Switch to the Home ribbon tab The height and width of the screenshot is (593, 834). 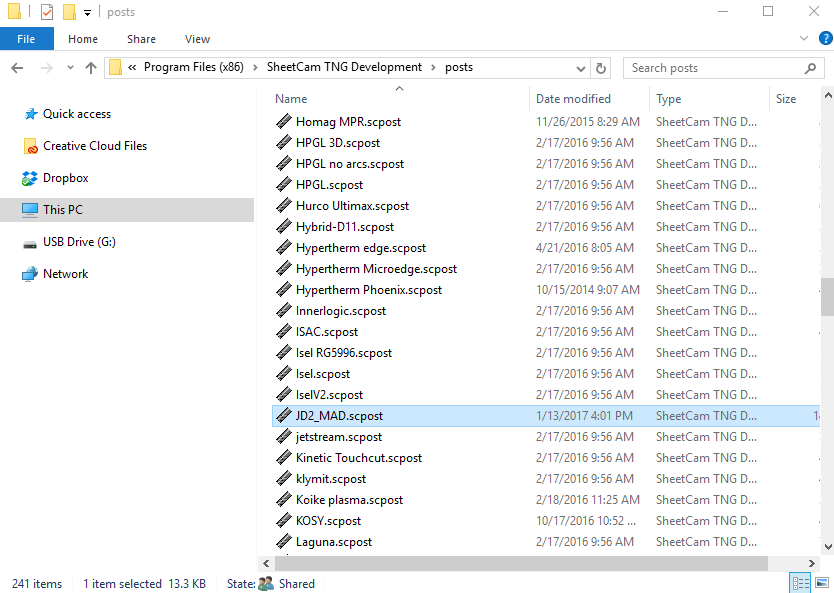(82, 39)
